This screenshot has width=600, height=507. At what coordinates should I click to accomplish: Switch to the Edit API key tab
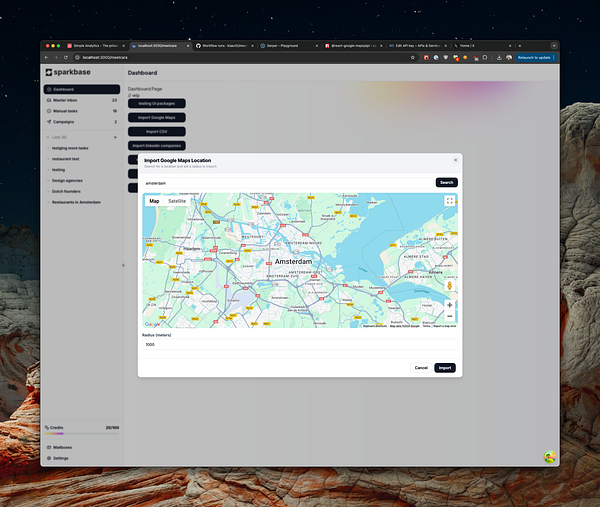[x=417, y=46]
